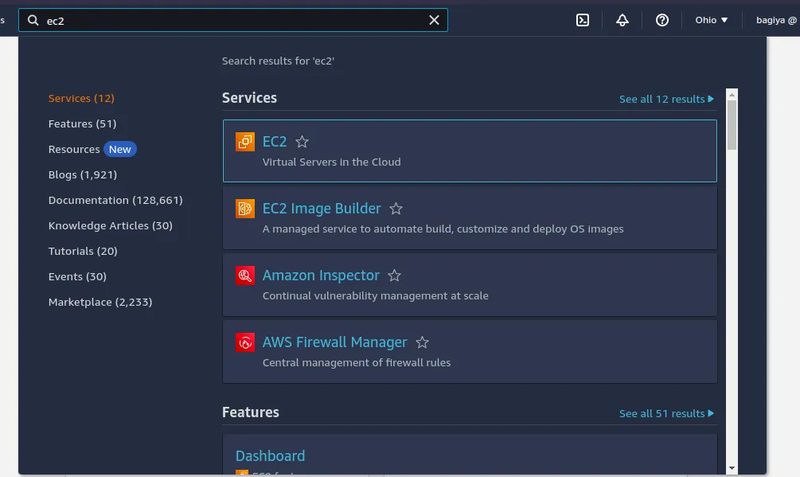This screenshot has width=800, height=477.
Task: Click the AWS Firewall Manager icon
Action: point(245,343)
